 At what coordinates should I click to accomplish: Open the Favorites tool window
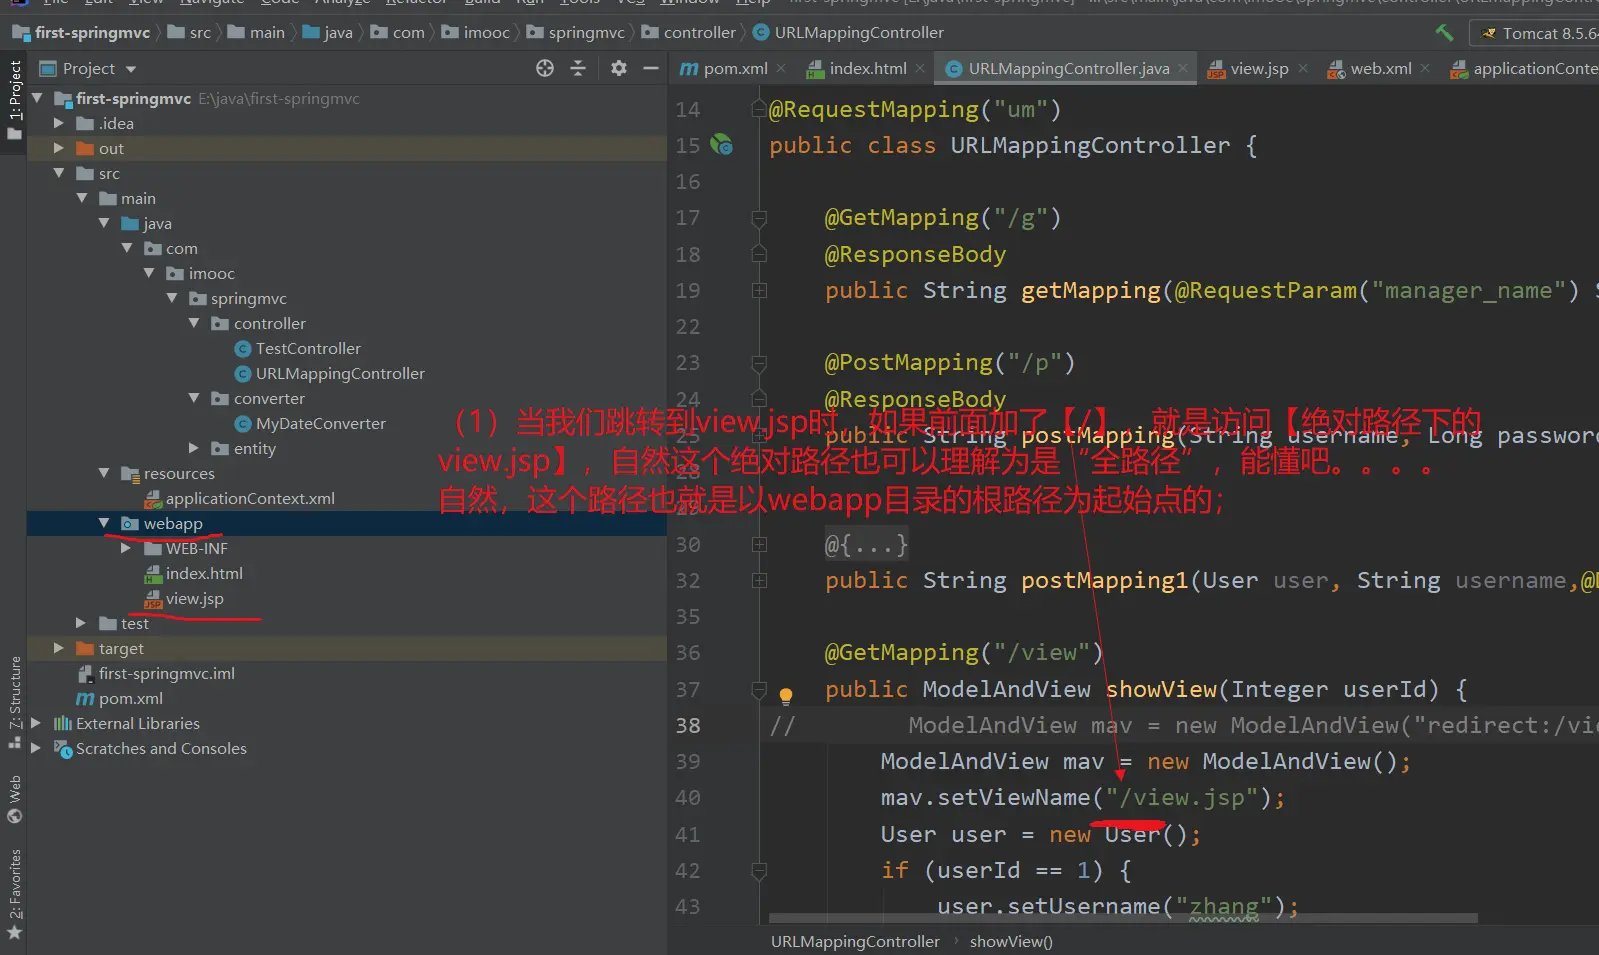15,892
